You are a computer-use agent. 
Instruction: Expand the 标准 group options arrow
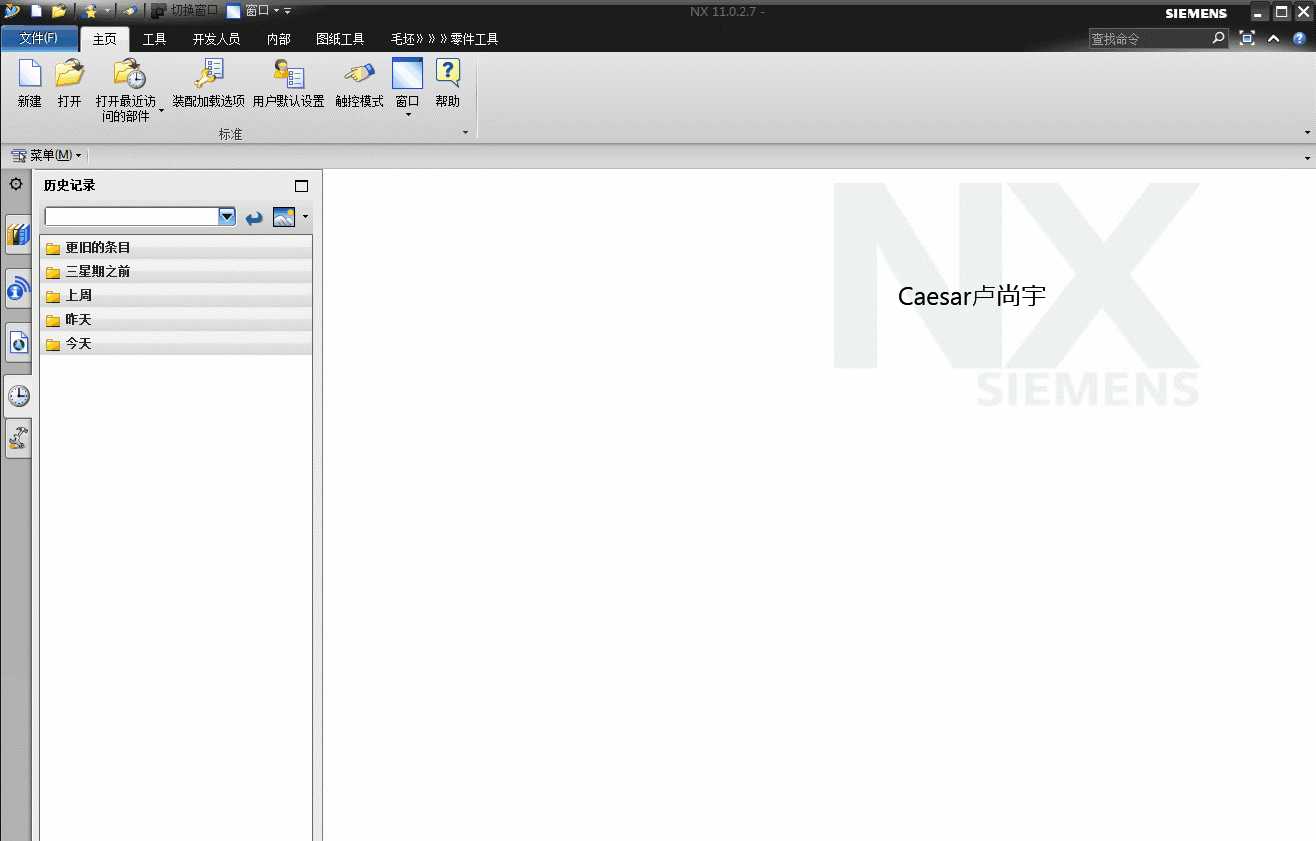465,133
